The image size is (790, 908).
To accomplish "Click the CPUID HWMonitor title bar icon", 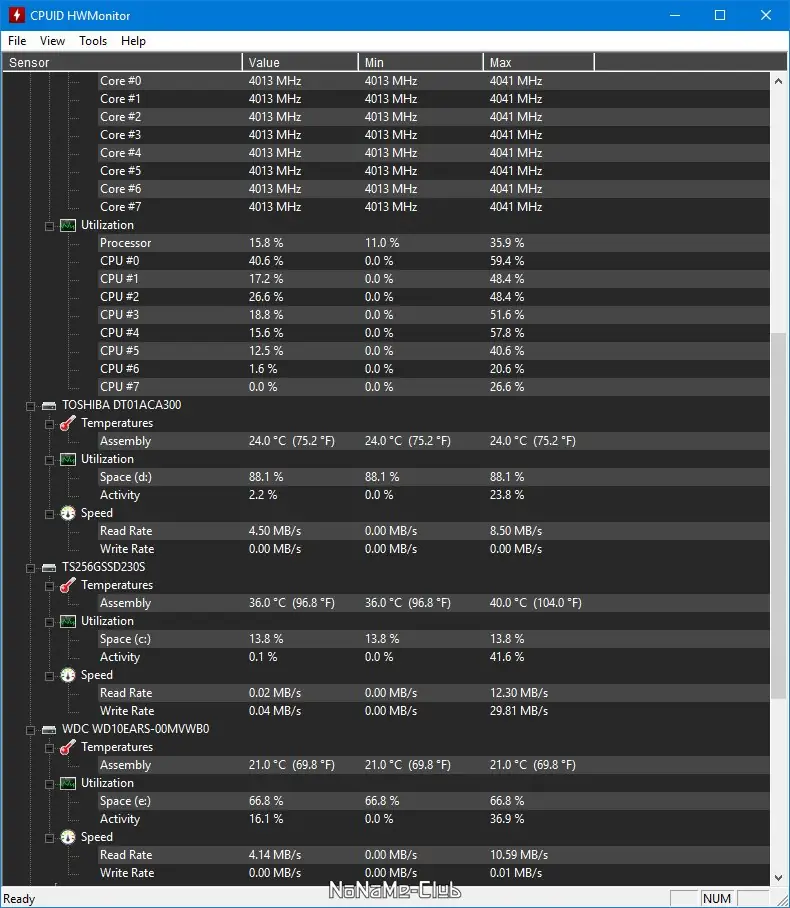I will 16,15.
